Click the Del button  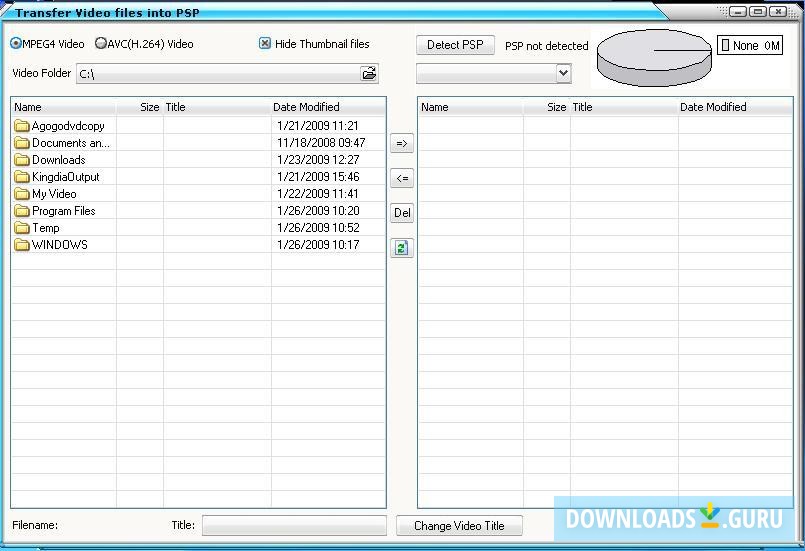402,213
